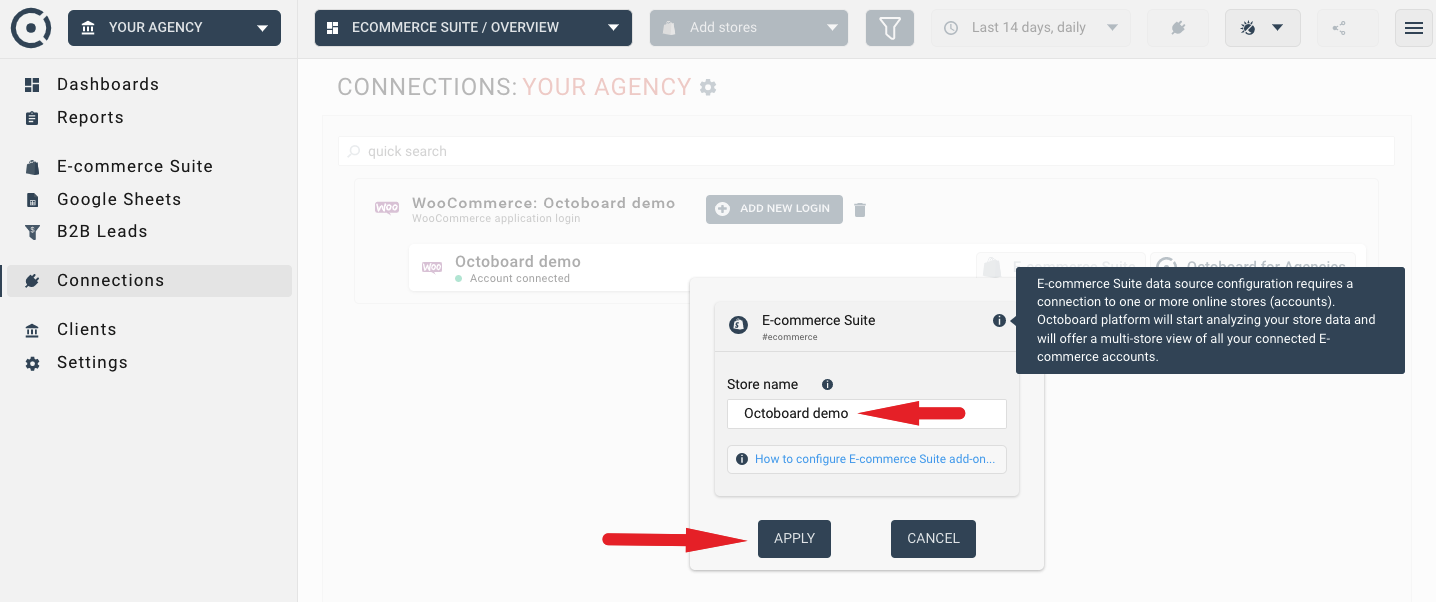Open Clients in sidebar

pos(86,330)
